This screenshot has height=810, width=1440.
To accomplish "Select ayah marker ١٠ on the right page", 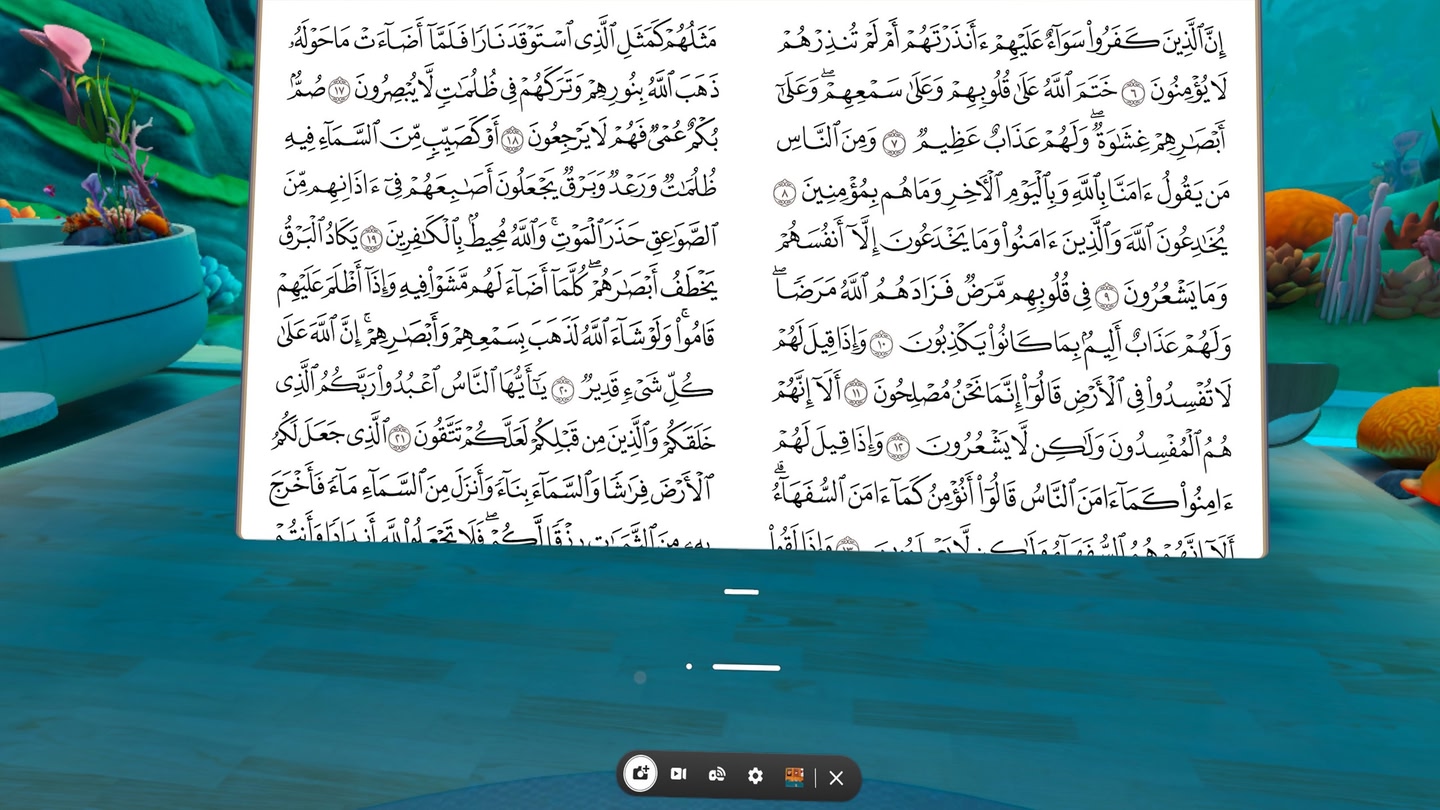I will coord(880,346).
